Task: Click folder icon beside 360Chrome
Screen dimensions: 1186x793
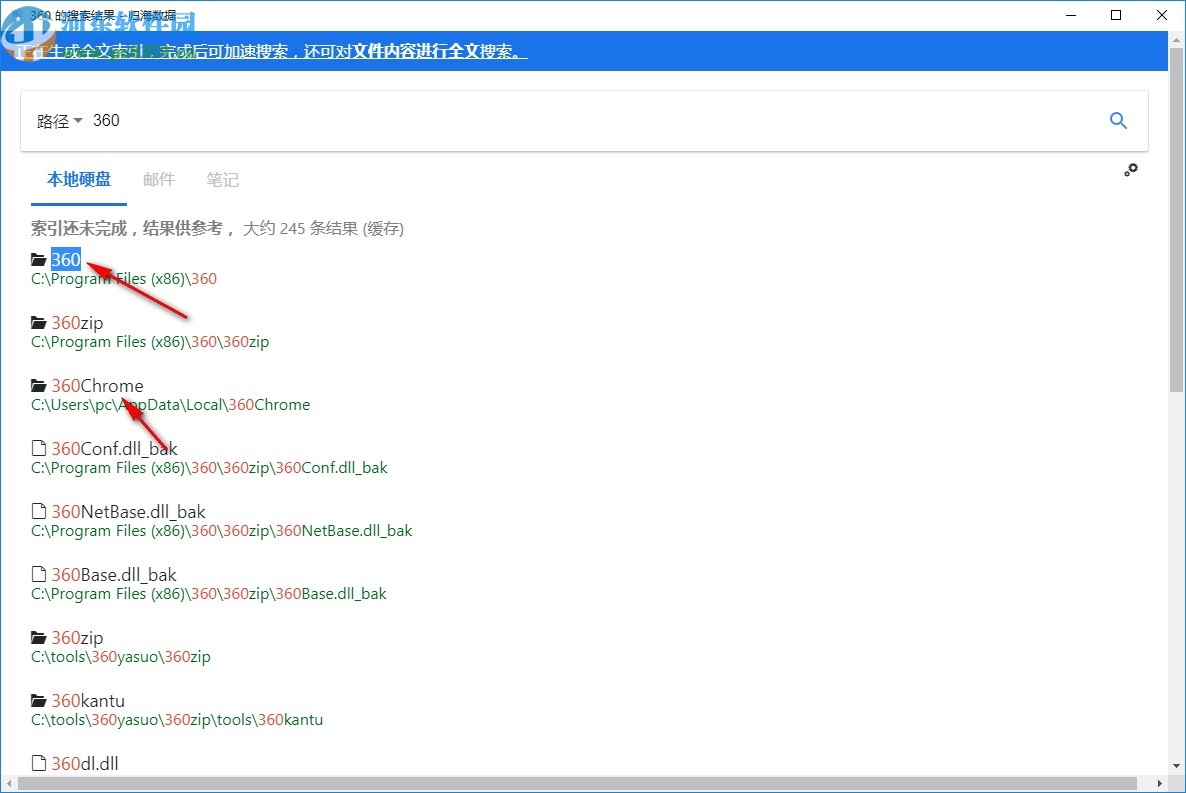Action: tap(39, 386)
